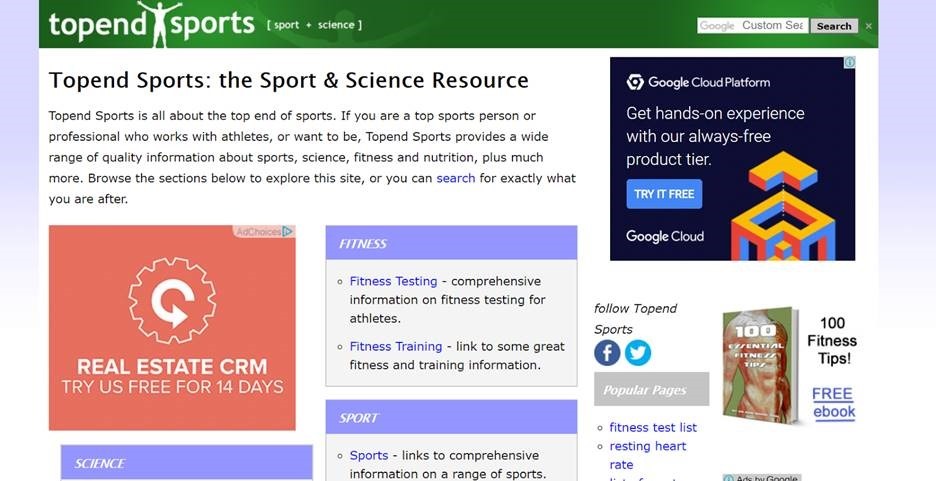Image resolution: width=936 pixels, height=481 pixels.
Task: Click the Topend Sports logo
Action: (152, 24)
